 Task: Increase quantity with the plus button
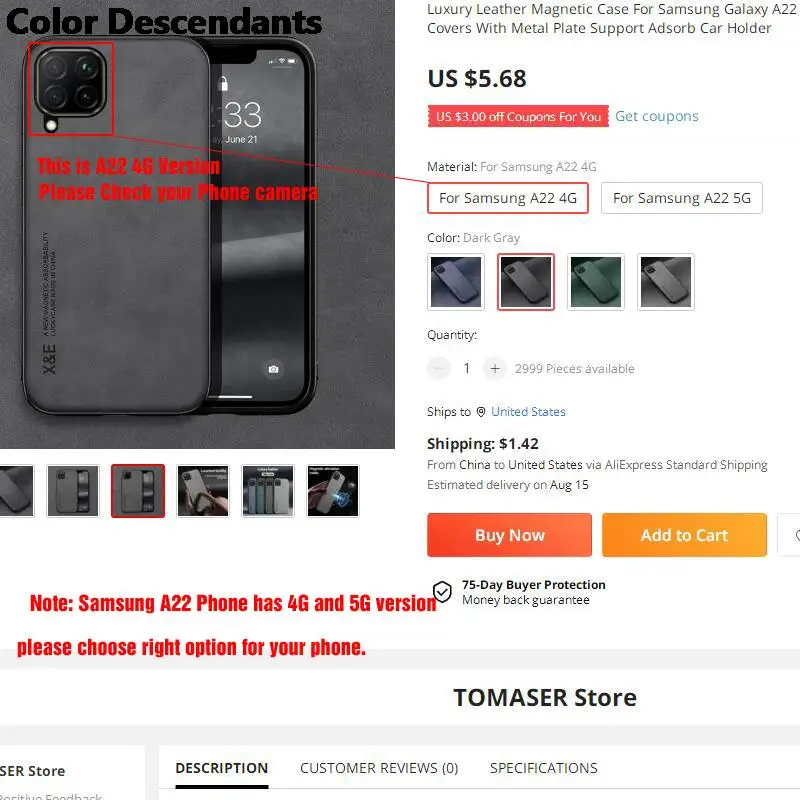coord(494,368)
